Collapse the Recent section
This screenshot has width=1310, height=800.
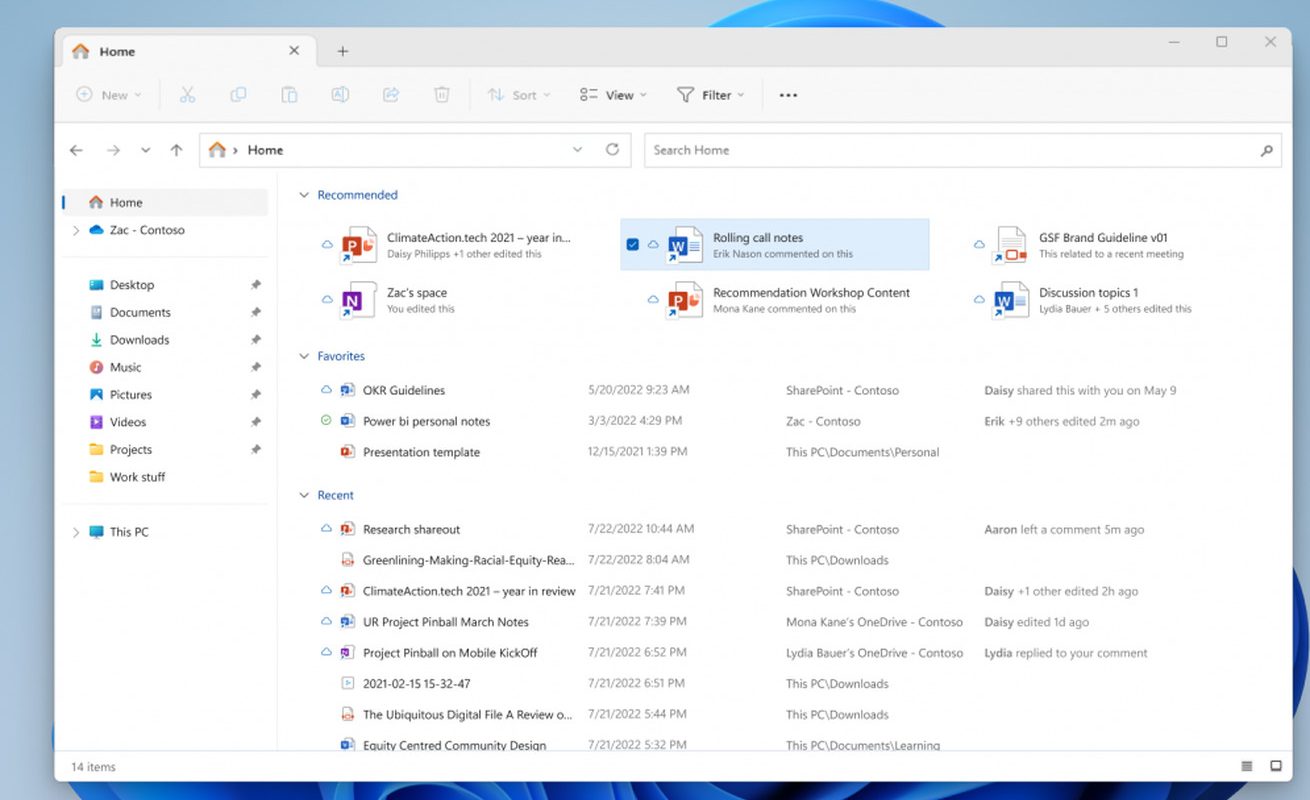pos(304,495)
